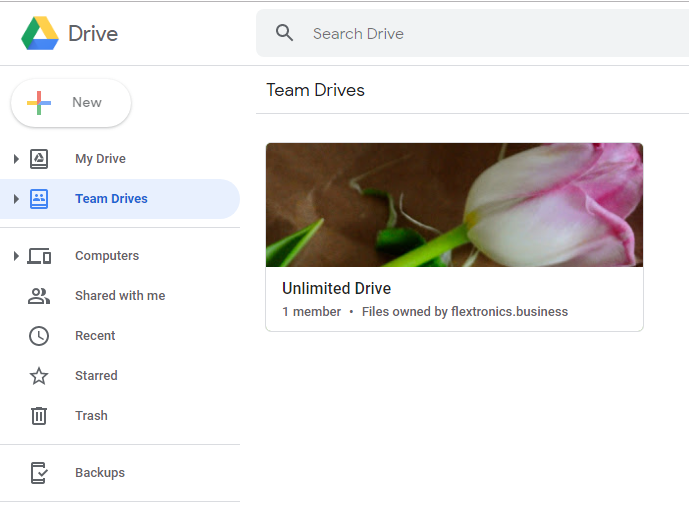
Task: Click the Team Drives sidebar icon
Action: point(39,199)
